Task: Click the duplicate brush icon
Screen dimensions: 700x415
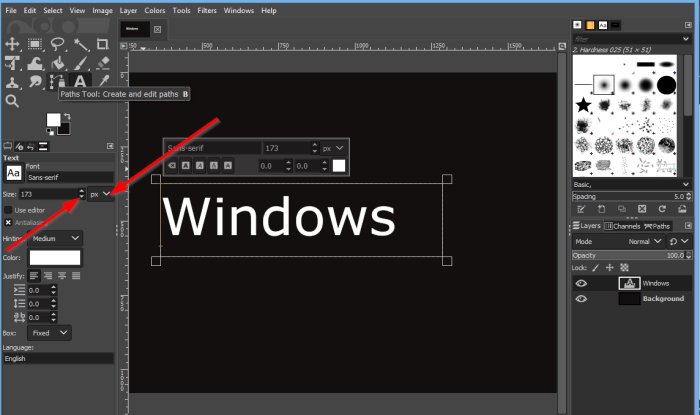Action: coord(621,209)
